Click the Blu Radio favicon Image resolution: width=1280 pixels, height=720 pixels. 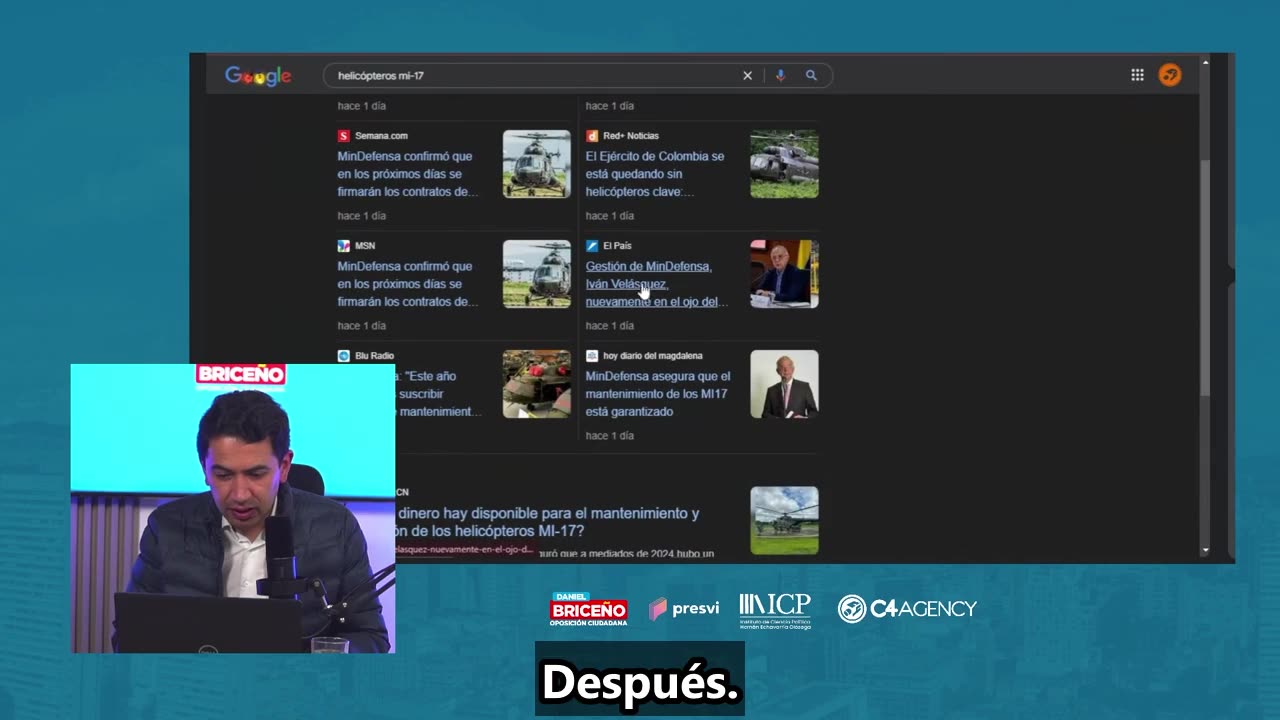coord(344,356)
